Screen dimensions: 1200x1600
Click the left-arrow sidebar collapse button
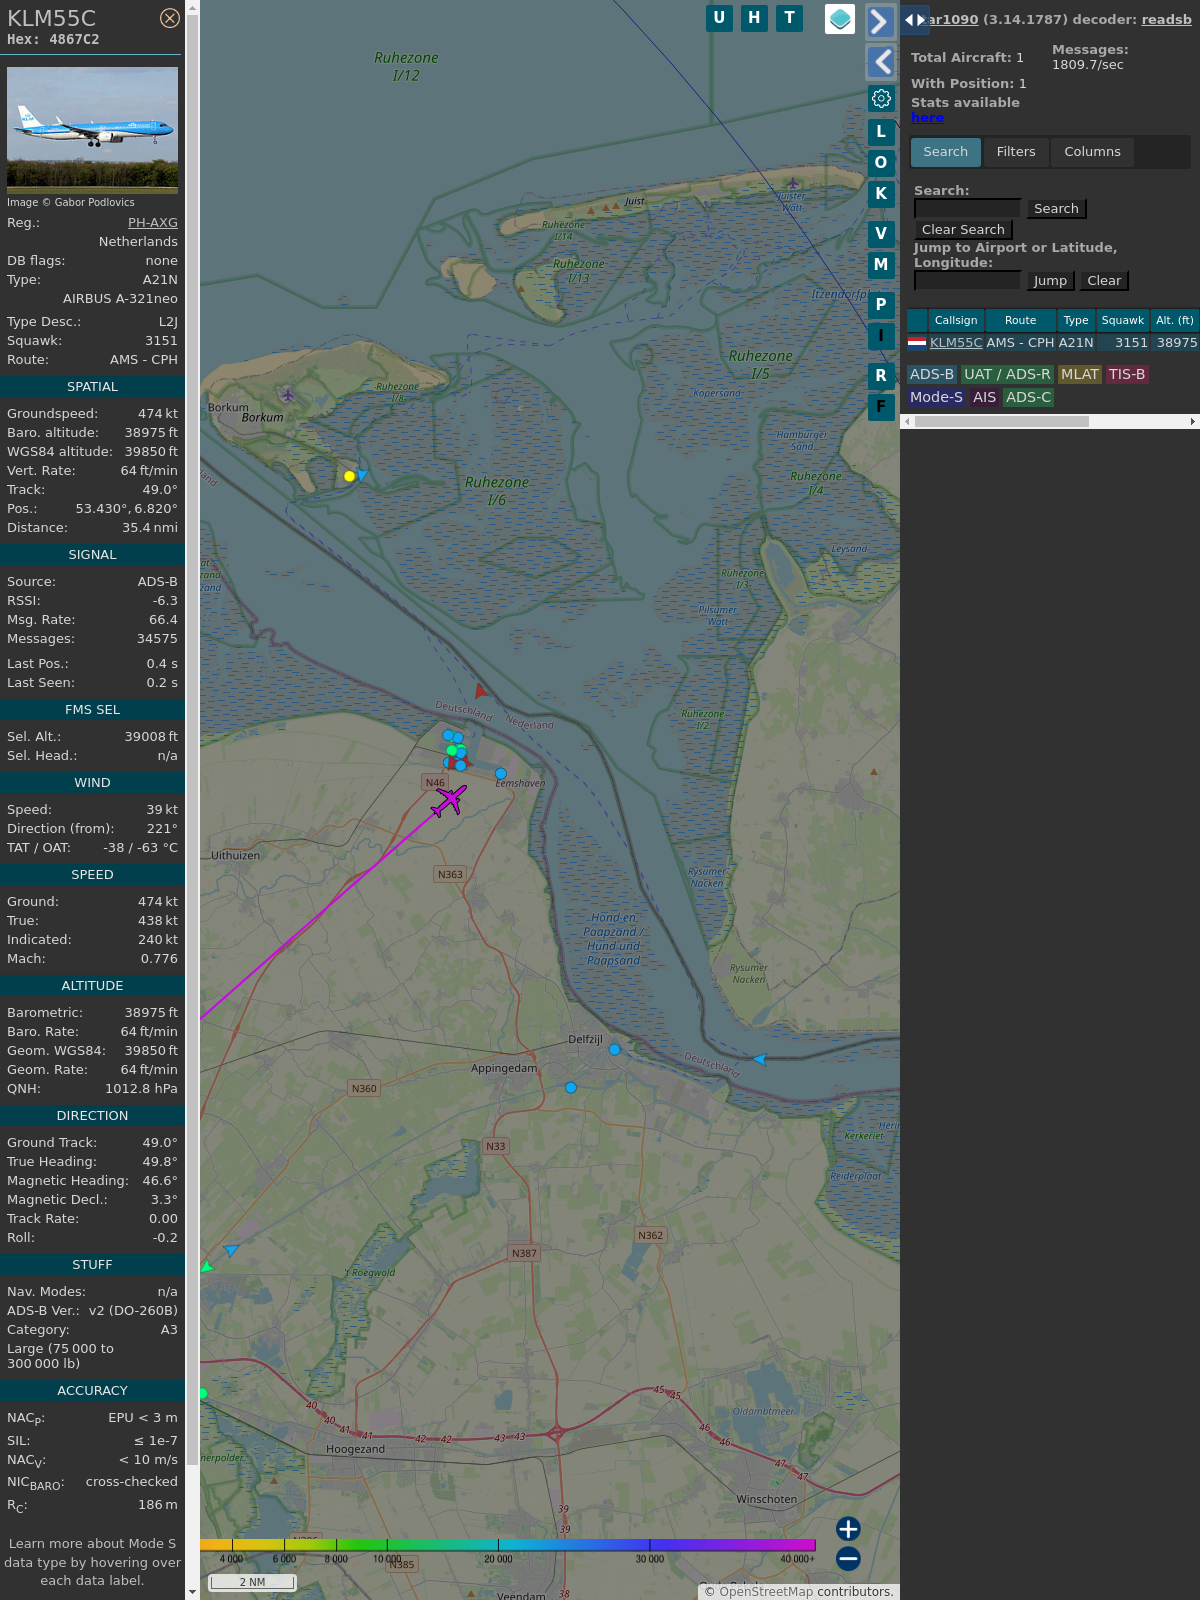click(x=880, y=62)
